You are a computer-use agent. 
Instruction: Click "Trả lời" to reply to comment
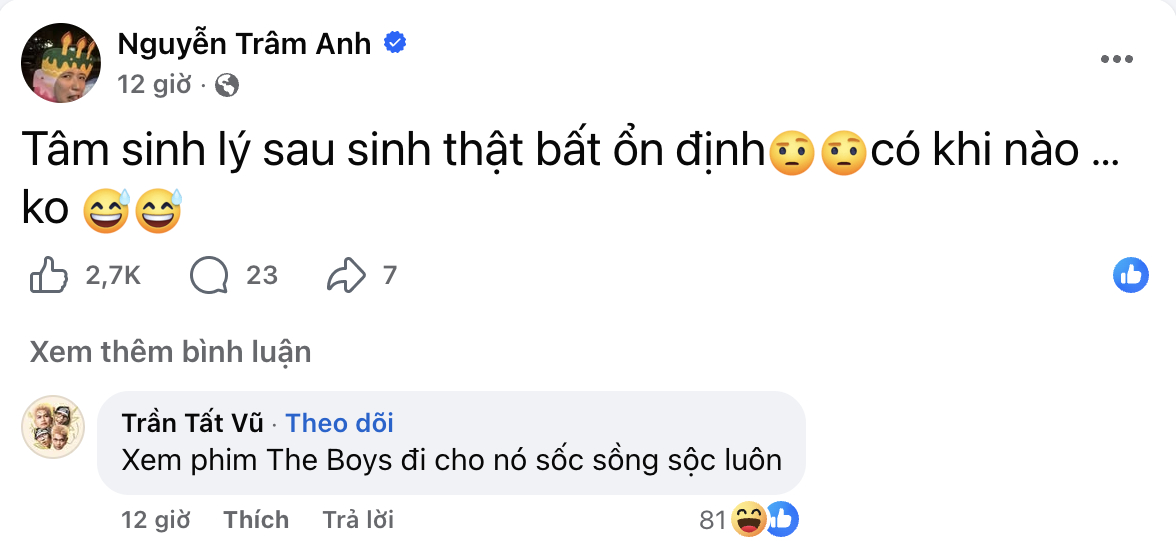358,520
